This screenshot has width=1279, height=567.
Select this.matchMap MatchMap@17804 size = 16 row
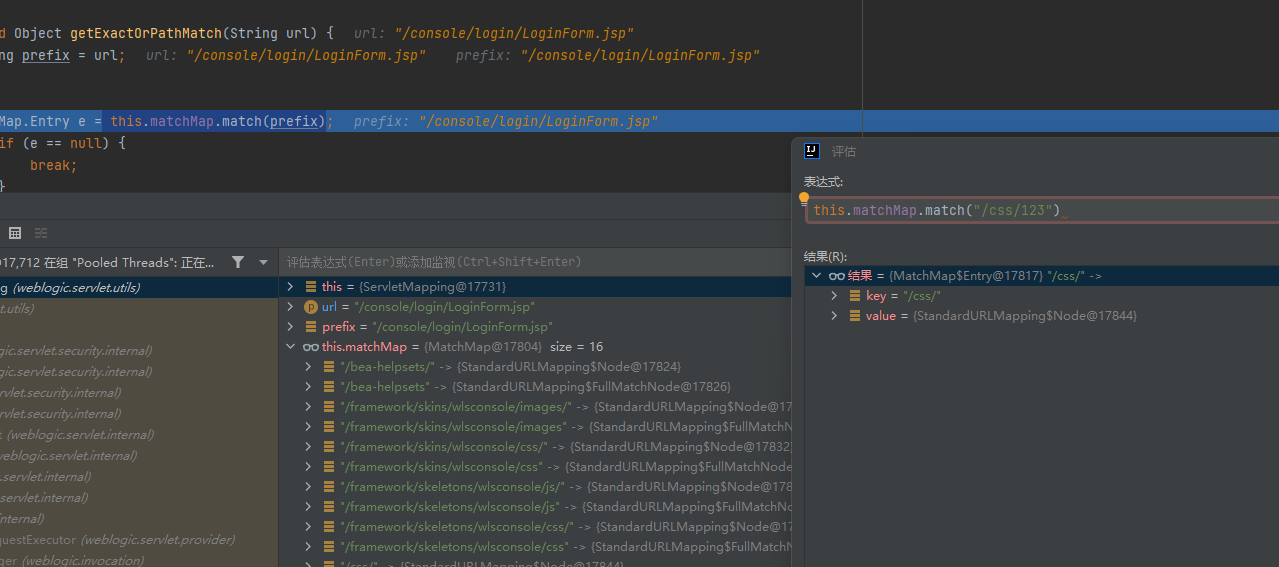(535, 347)
